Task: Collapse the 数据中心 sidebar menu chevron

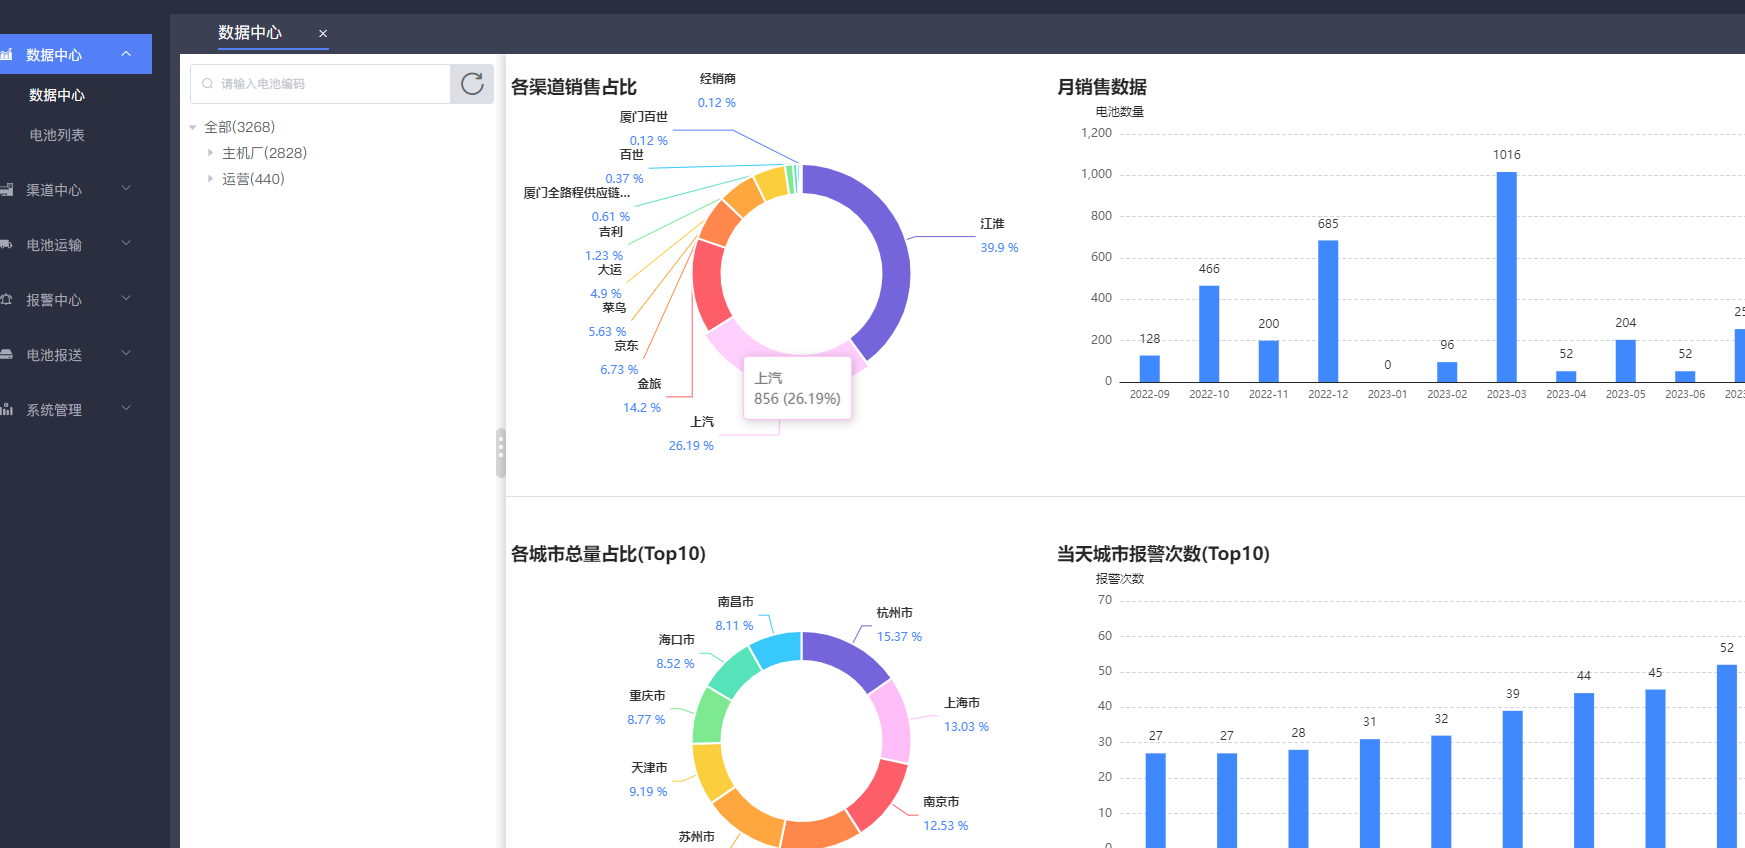Action: click(126, 54)
